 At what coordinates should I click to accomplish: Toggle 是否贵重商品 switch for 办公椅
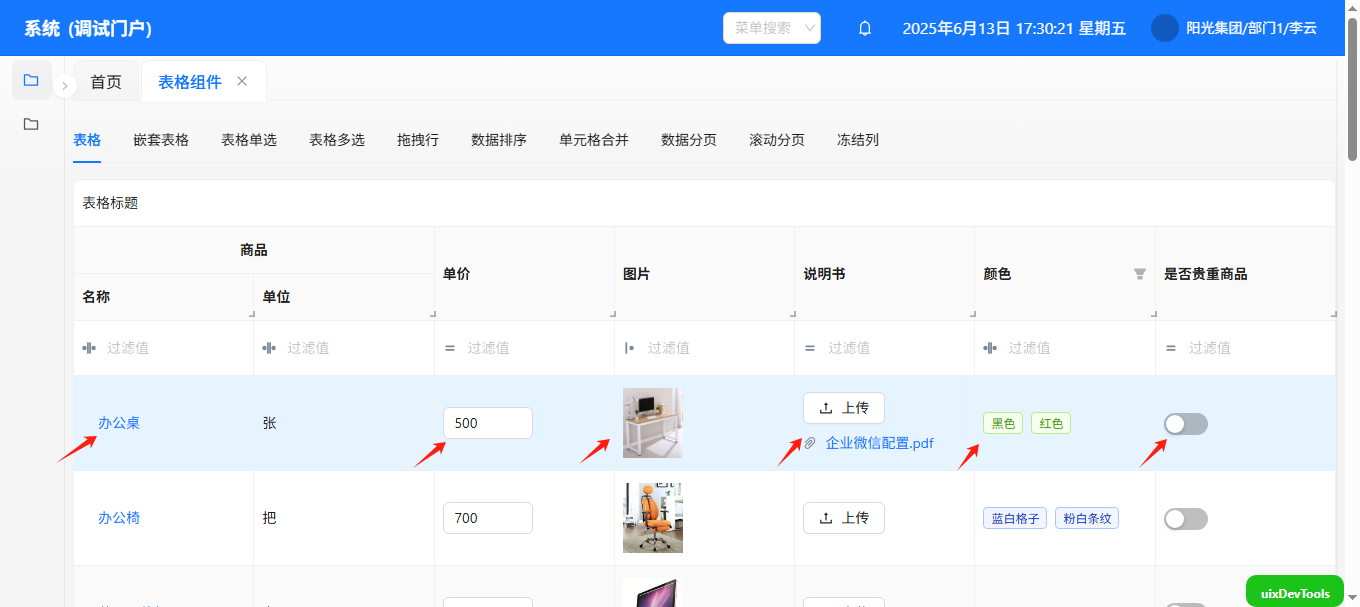pos(1186,519)
